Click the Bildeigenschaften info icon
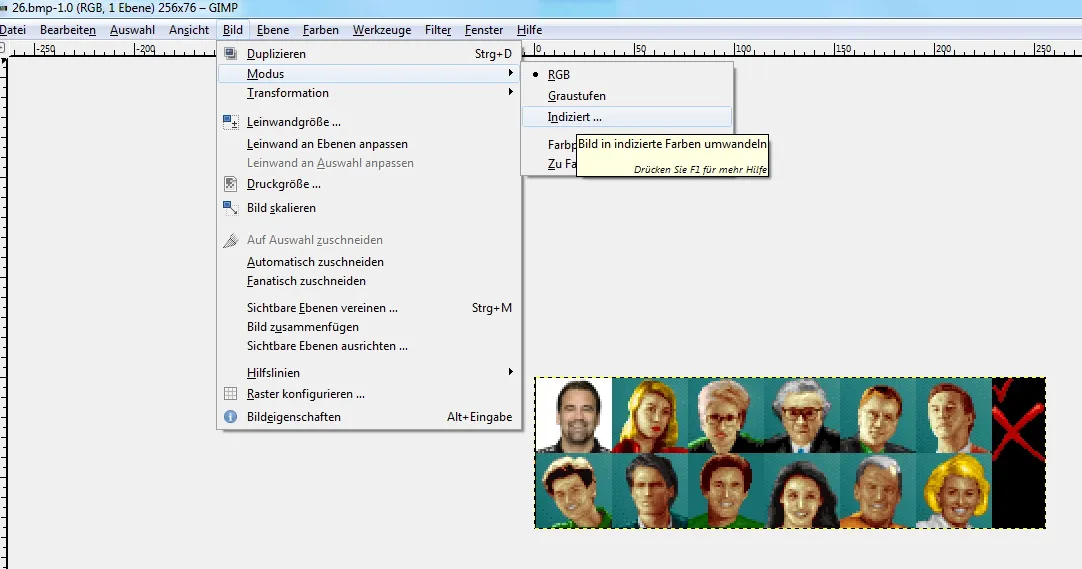This screenshot has height=569, width=1082. pyautogui.click(x=230, y=417)
